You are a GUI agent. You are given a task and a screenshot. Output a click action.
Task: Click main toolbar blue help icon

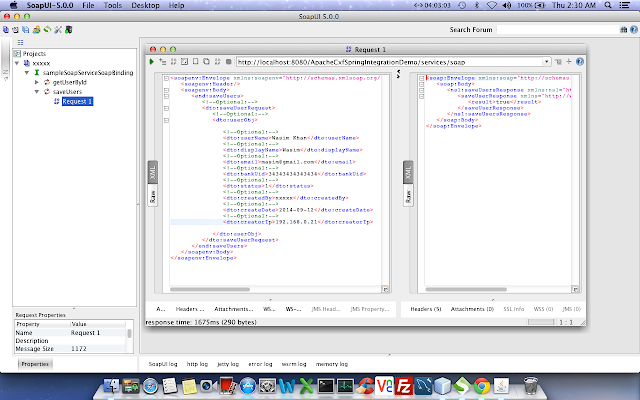point(634,30)
